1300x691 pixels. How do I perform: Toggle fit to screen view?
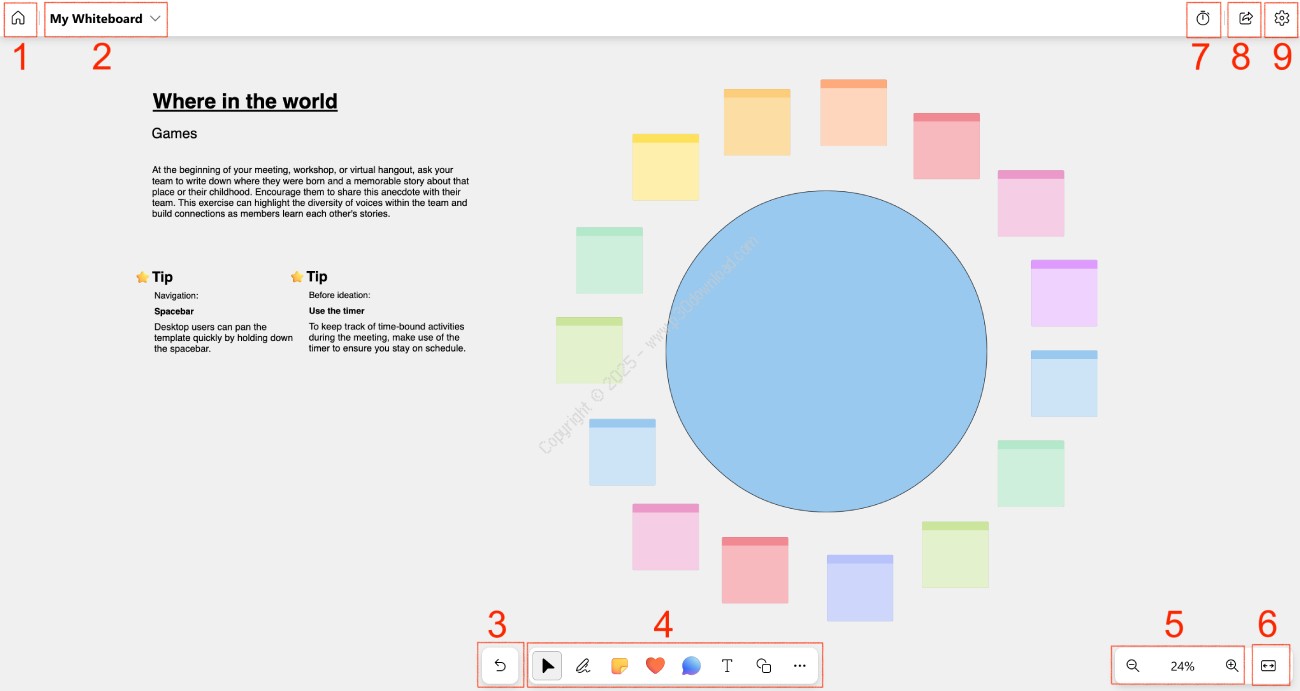1269,665
